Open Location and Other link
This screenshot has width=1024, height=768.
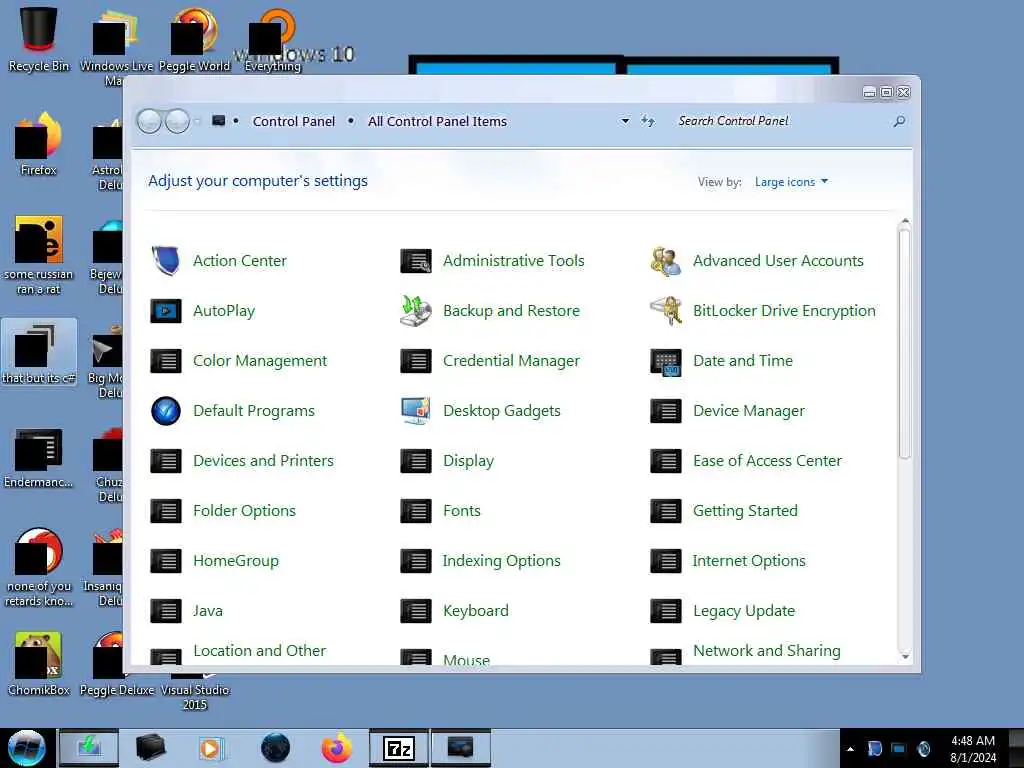pos(259,651)
